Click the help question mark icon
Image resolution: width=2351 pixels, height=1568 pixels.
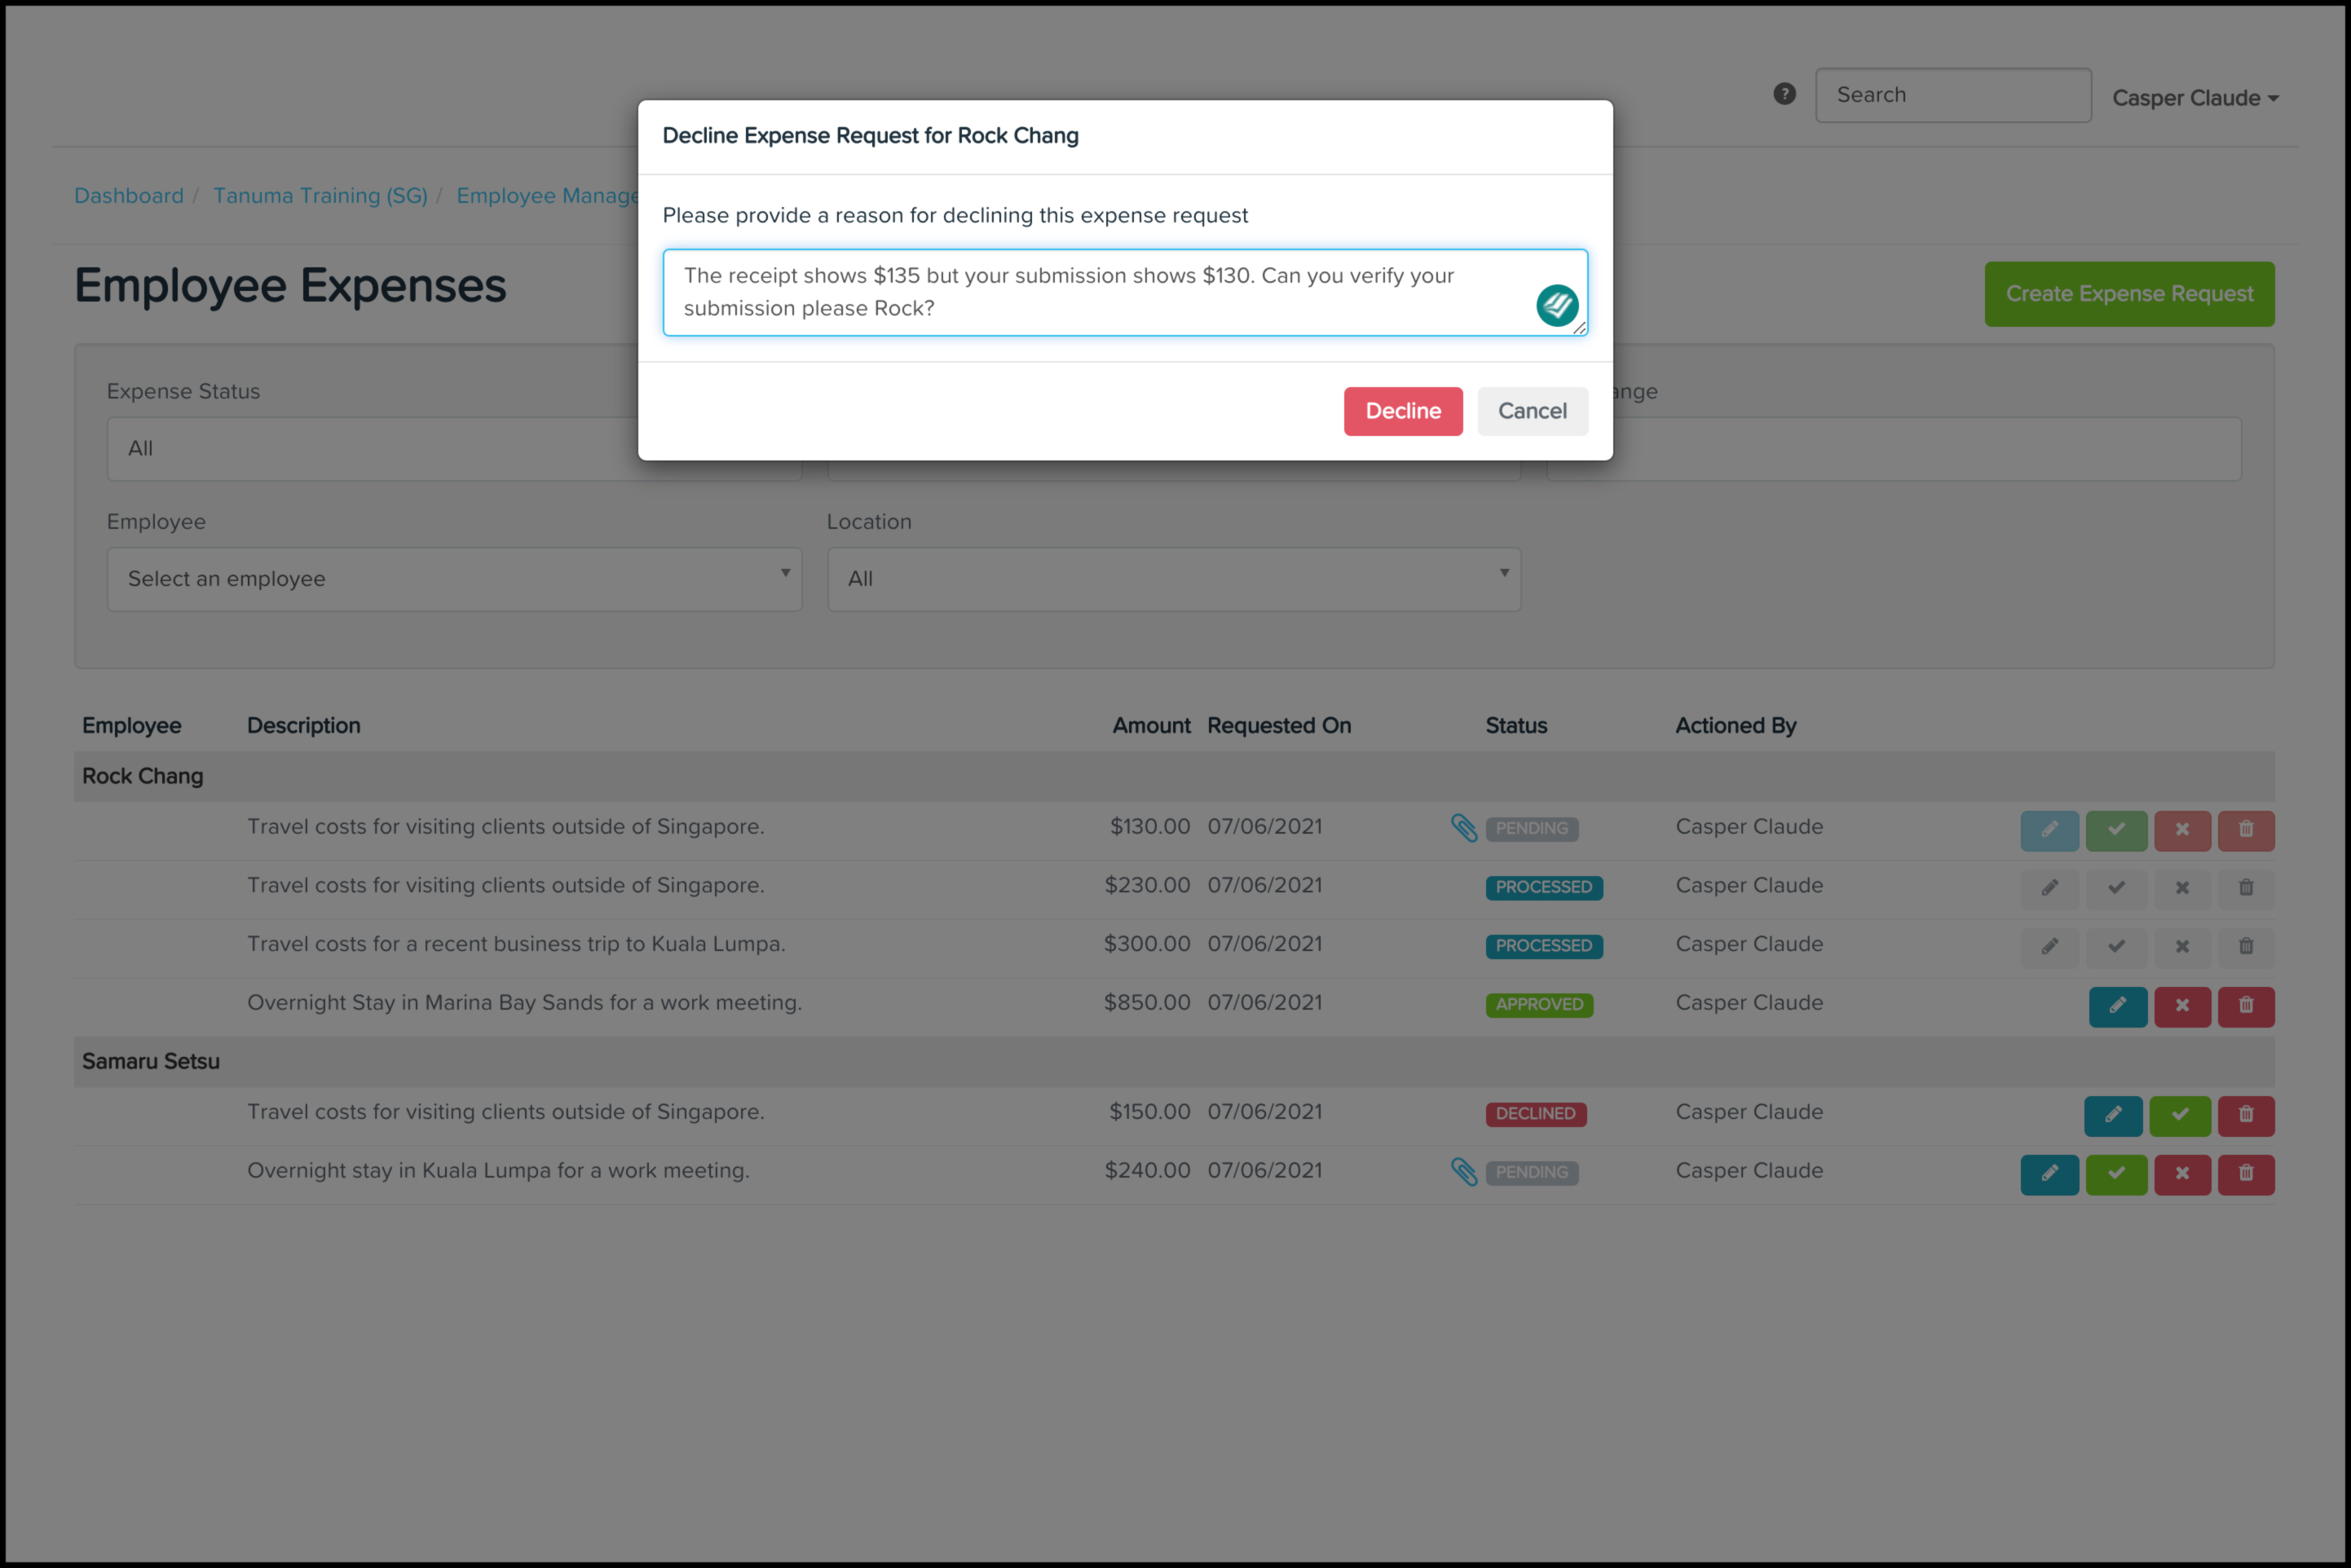tap(1784, 94)
